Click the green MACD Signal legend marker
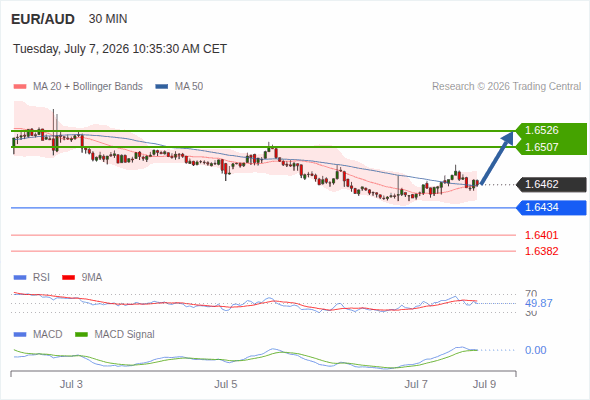 81,335
